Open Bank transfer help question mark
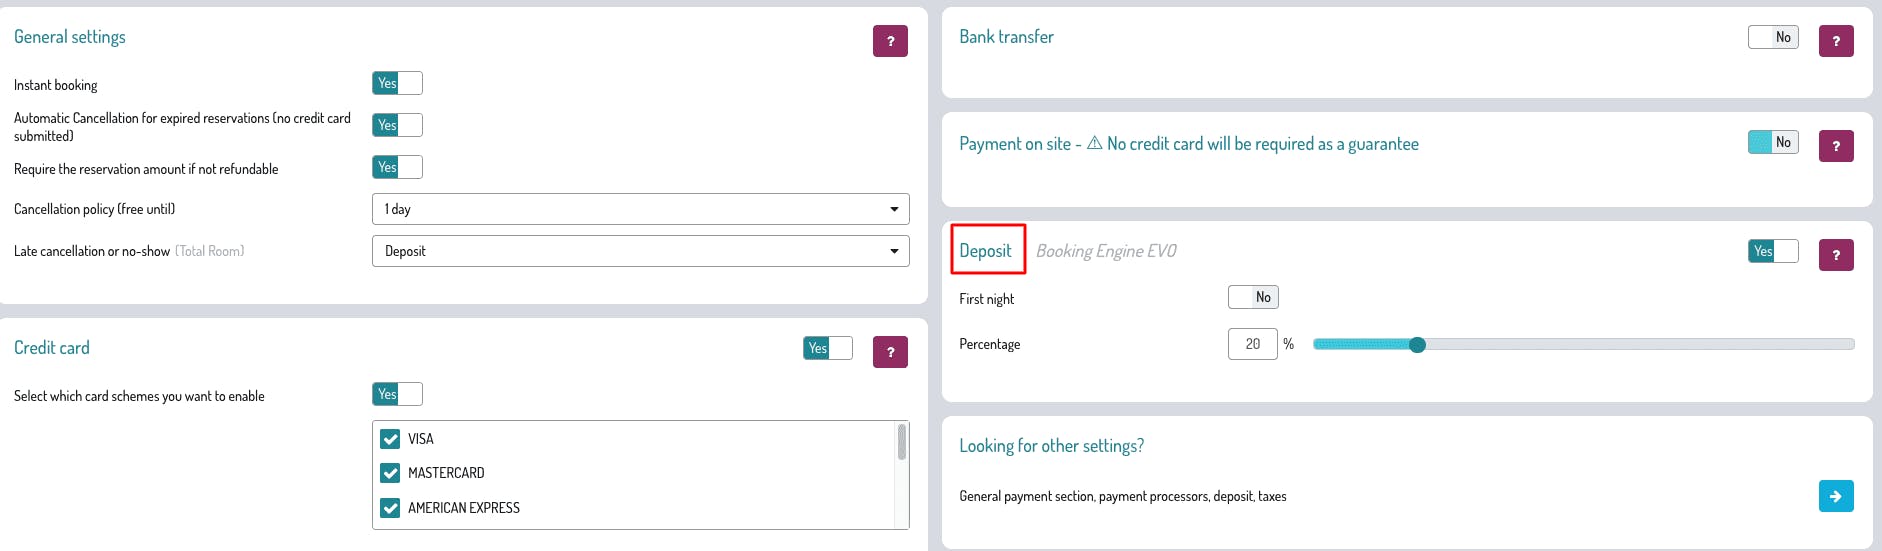The width and height of the screenshot is (1882, 551). (x=1835, y=41)
